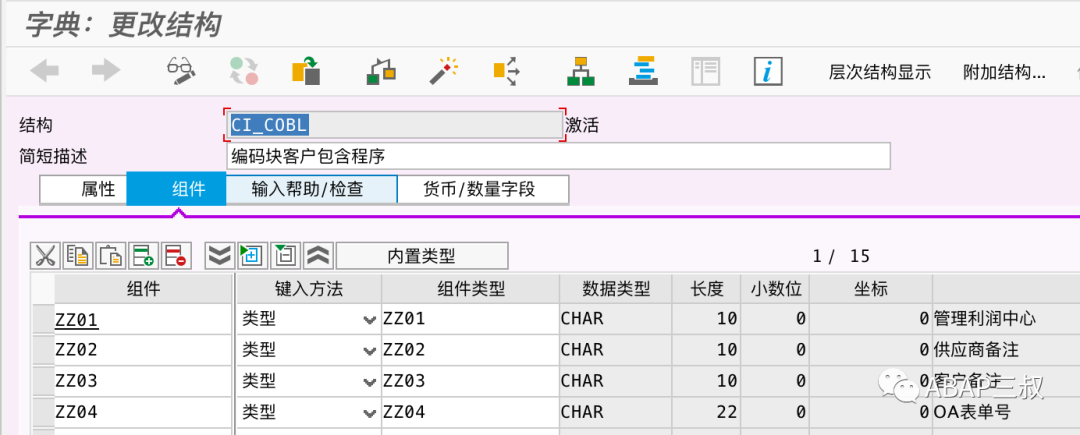This screenshot has height=435, width=1080.
Task: Click CHAR data type in ZZ01 row
Action: click(x=582, y=319)
